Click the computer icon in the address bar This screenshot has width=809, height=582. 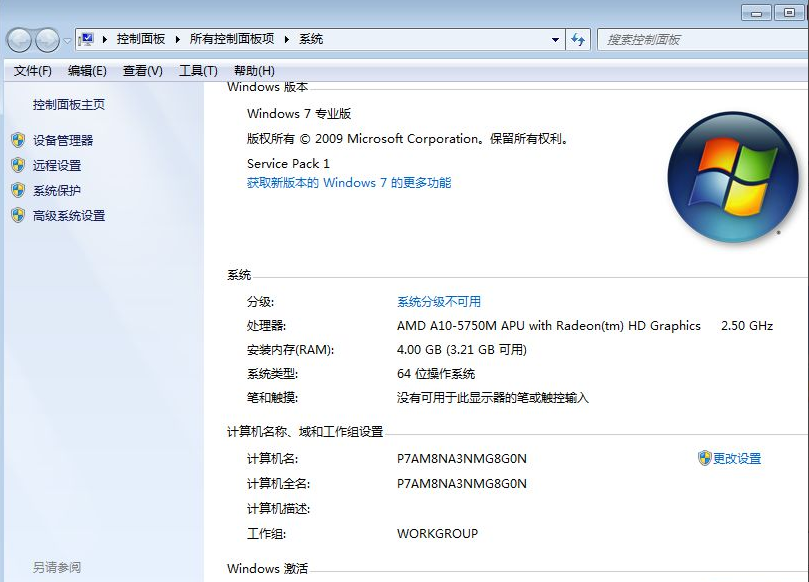pos(87,40)
